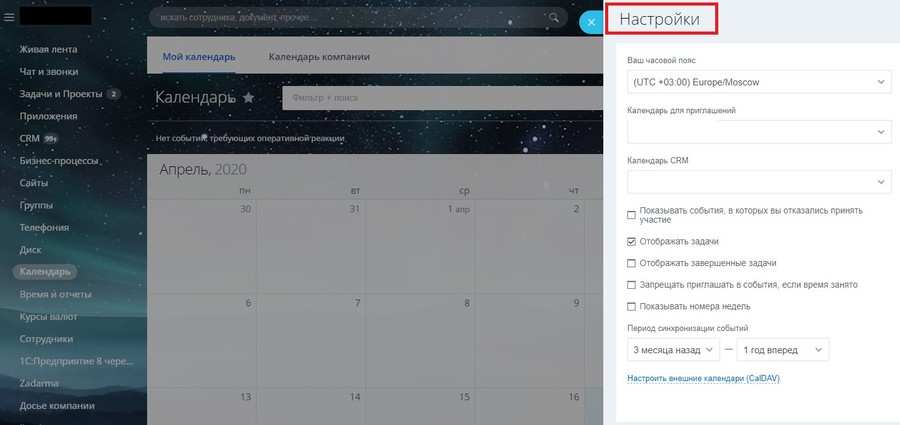Open Бизнес-процессы in sidebar

[59, 161]
